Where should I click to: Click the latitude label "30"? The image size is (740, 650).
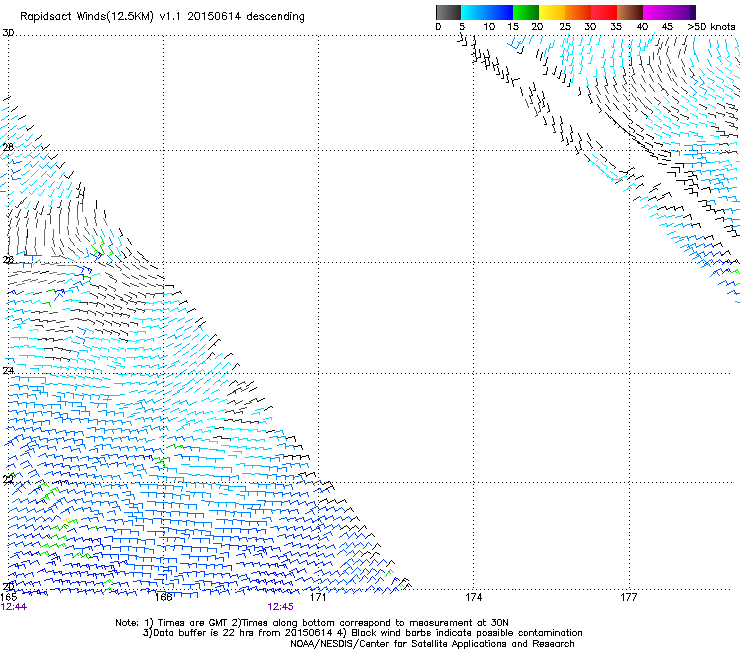point(8,33)
